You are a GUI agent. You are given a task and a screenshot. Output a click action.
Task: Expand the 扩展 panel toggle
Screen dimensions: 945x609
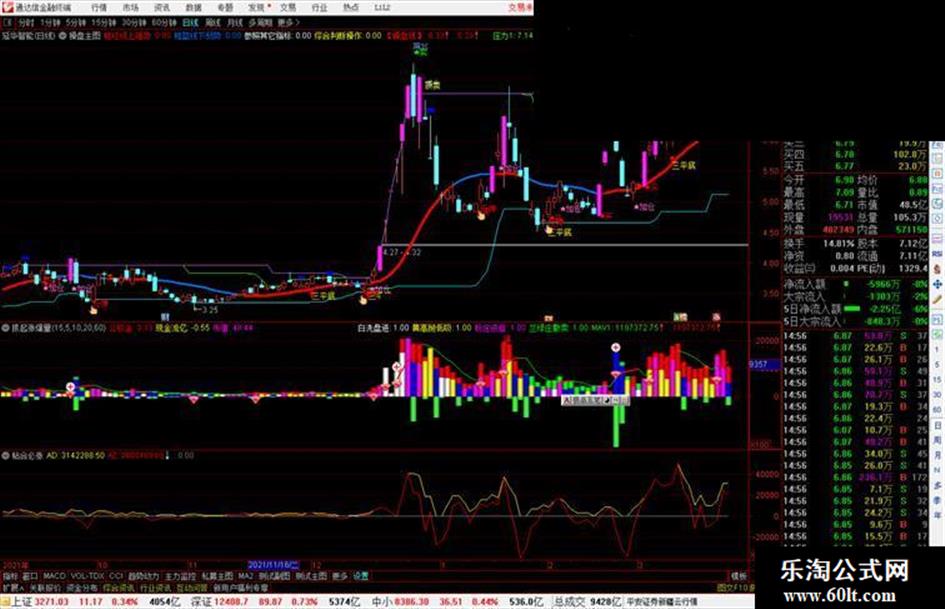click(13, 587)
